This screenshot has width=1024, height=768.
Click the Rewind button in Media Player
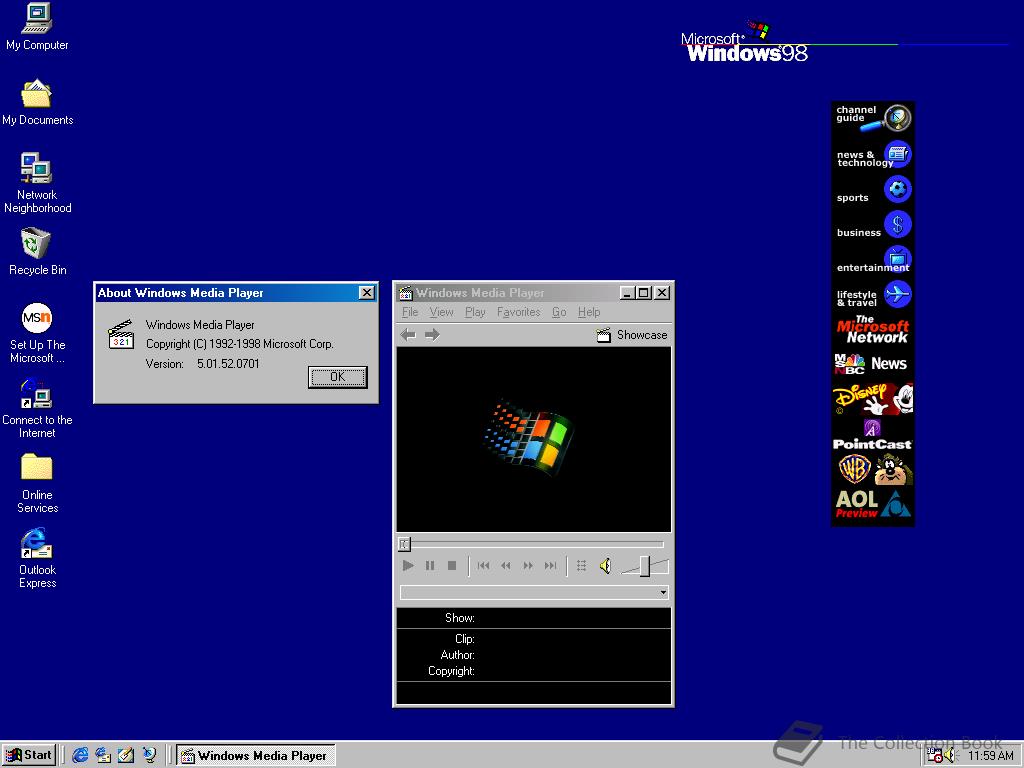point(505,566)
